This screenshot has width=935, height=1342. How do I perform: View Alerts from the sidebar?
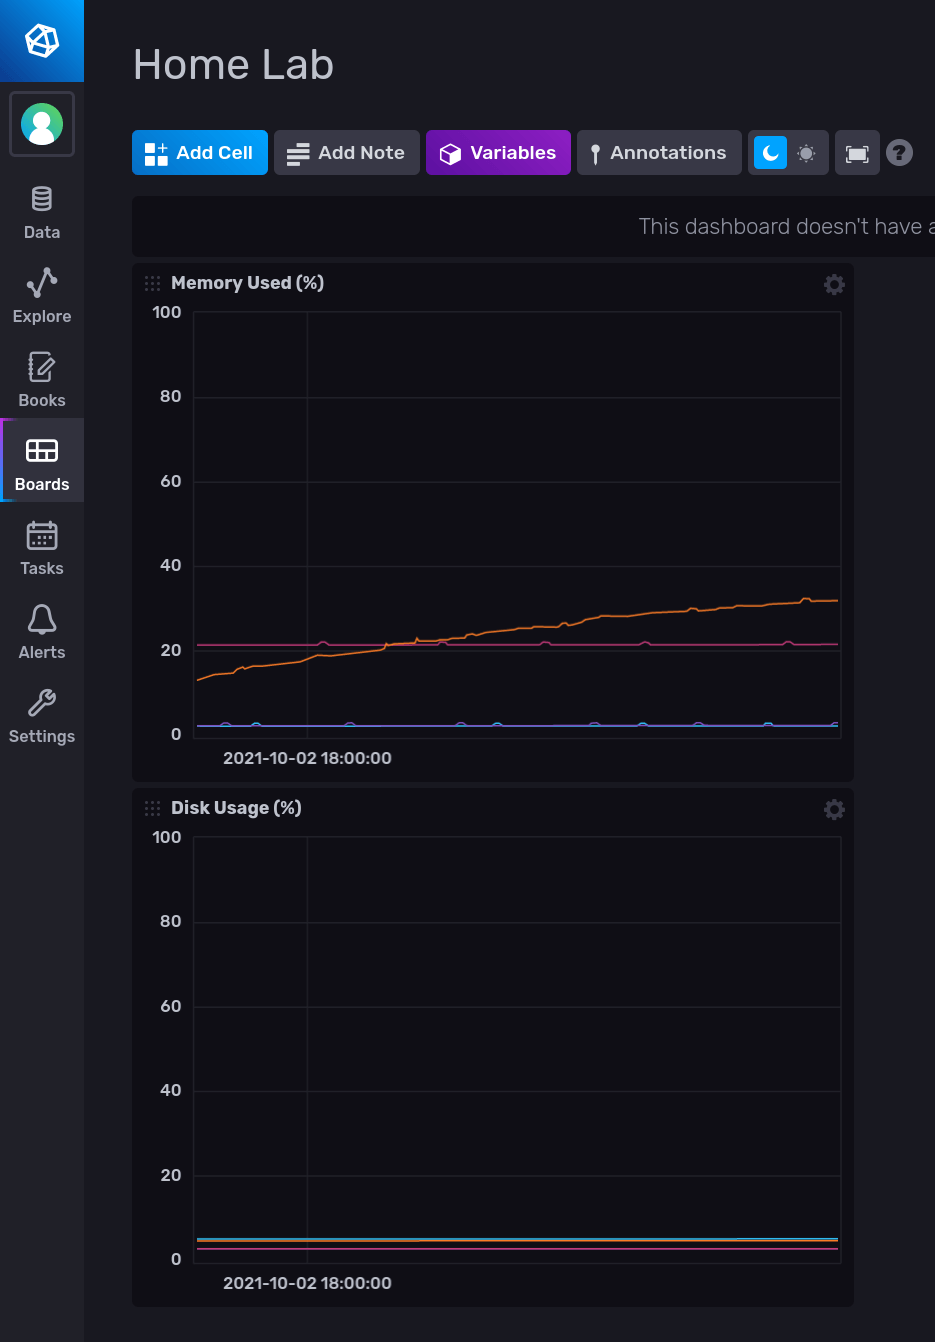click(41, 630)
